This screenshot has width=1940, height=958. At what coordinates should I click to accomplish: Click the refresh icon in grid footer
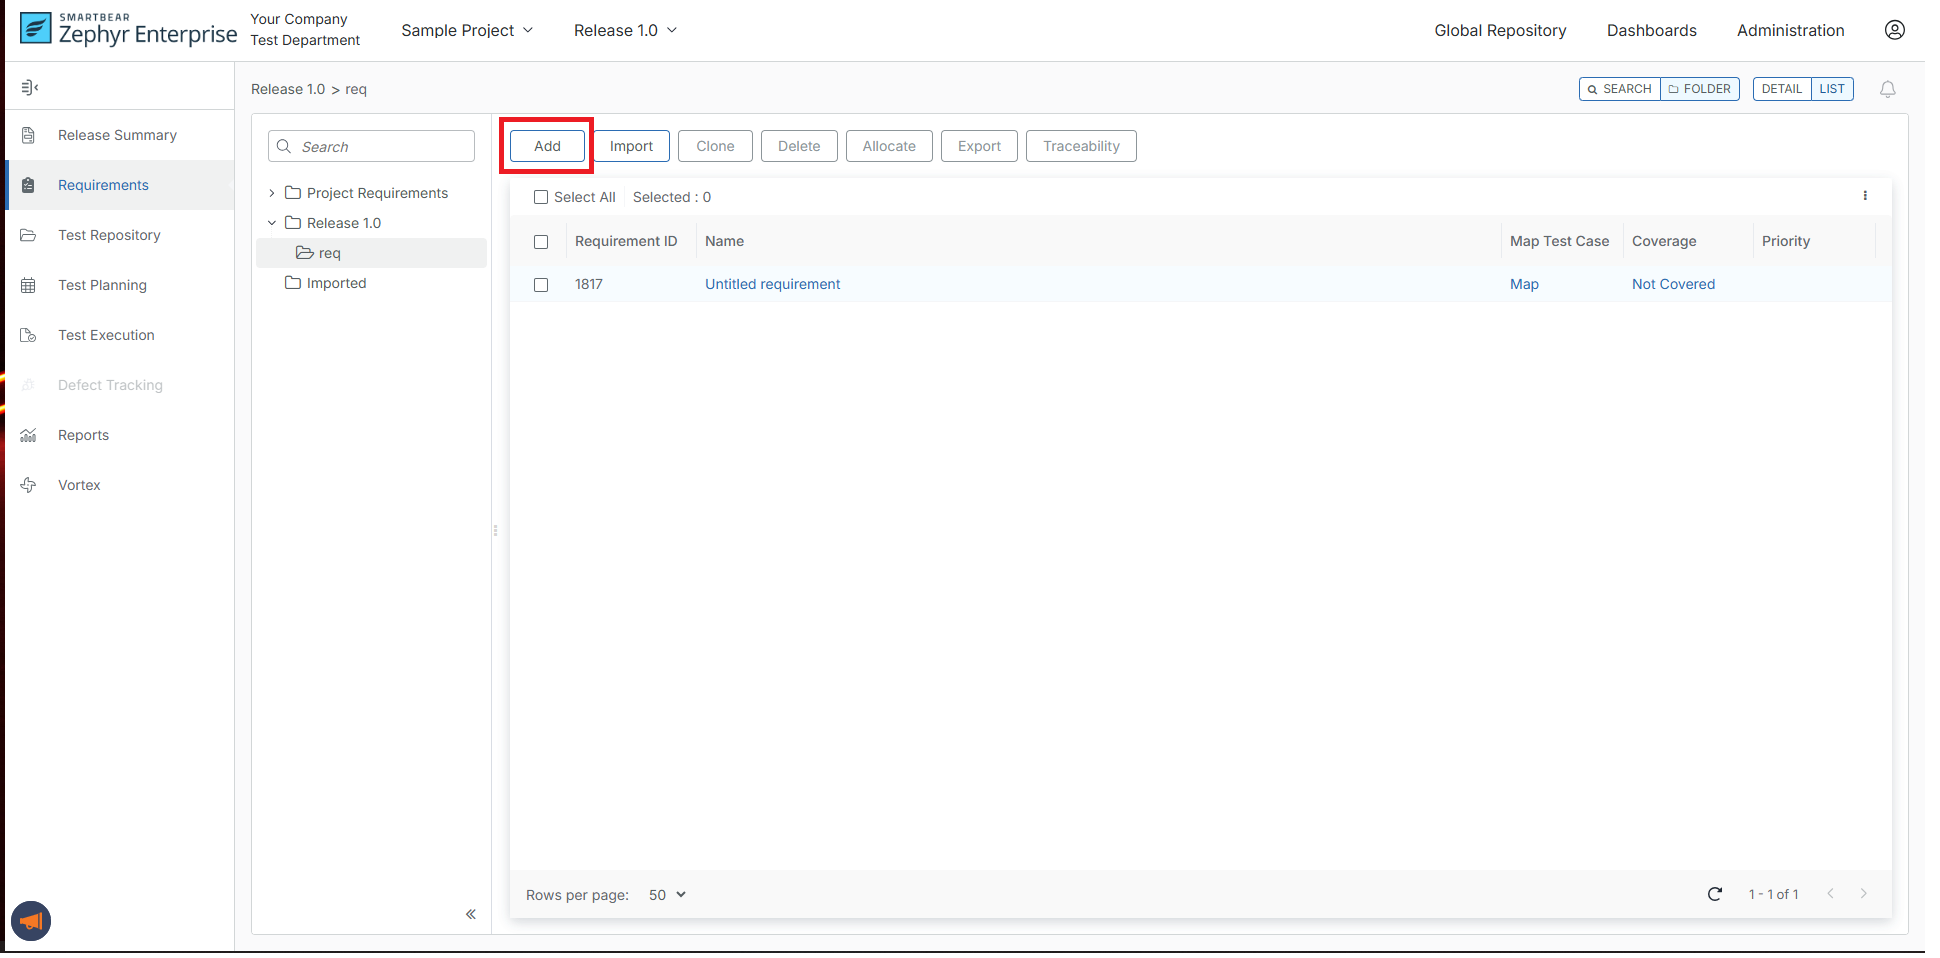pyautogui.click(x=1714, y=894)
